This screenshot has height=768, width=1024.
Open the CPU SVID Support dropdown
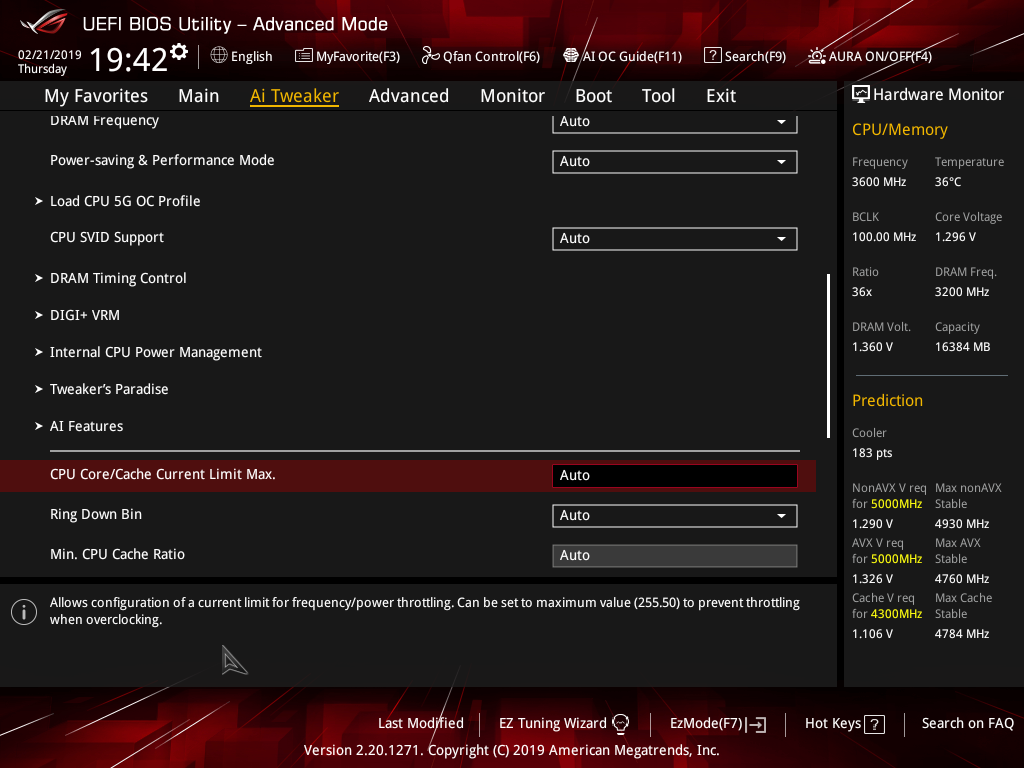point(674,238)
